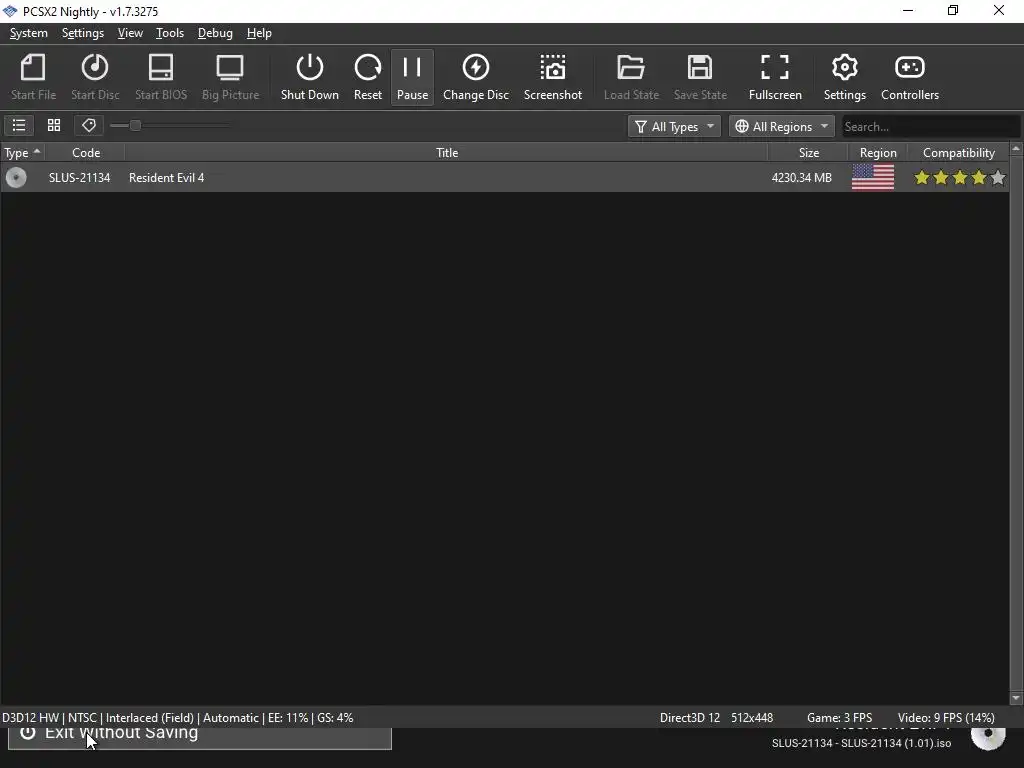The image size is (1024, 768).
Task: Click the compatibility star rating
Action: 959,177
